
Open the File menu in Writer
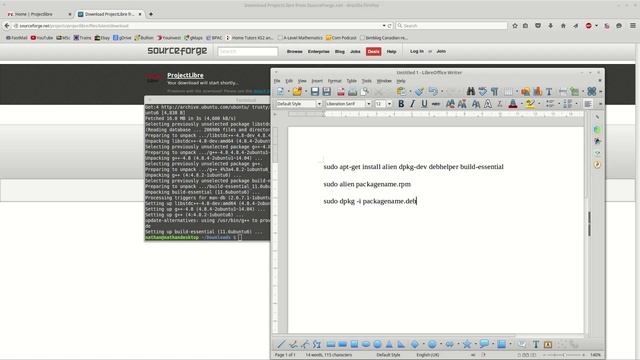click(x=277, y=81)
